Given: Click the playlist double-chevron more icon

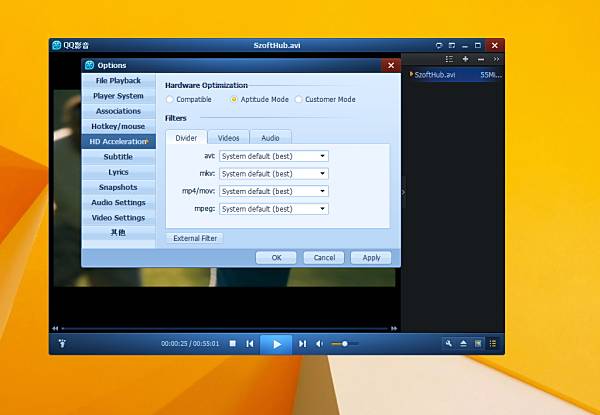Looking at the screenshot, I should 496,59.
